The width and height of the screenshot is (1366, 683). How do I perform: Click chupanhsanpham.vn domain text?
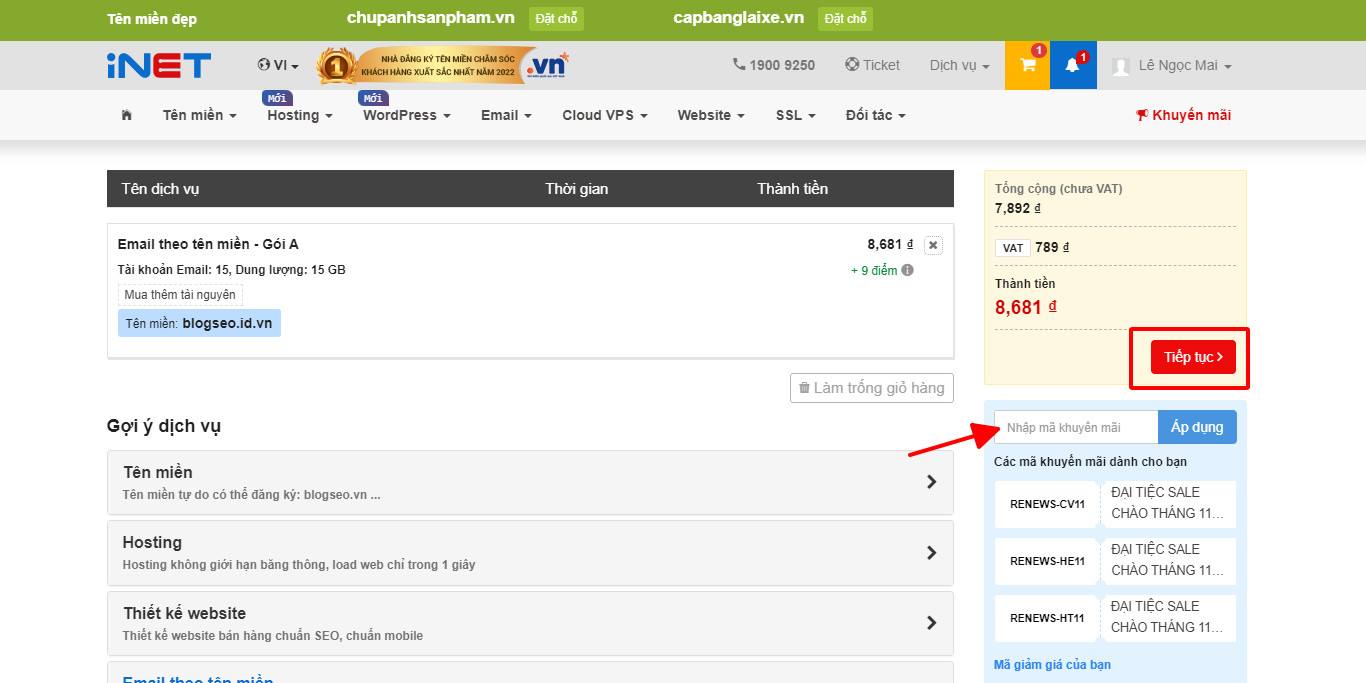(x=431, y=18)
